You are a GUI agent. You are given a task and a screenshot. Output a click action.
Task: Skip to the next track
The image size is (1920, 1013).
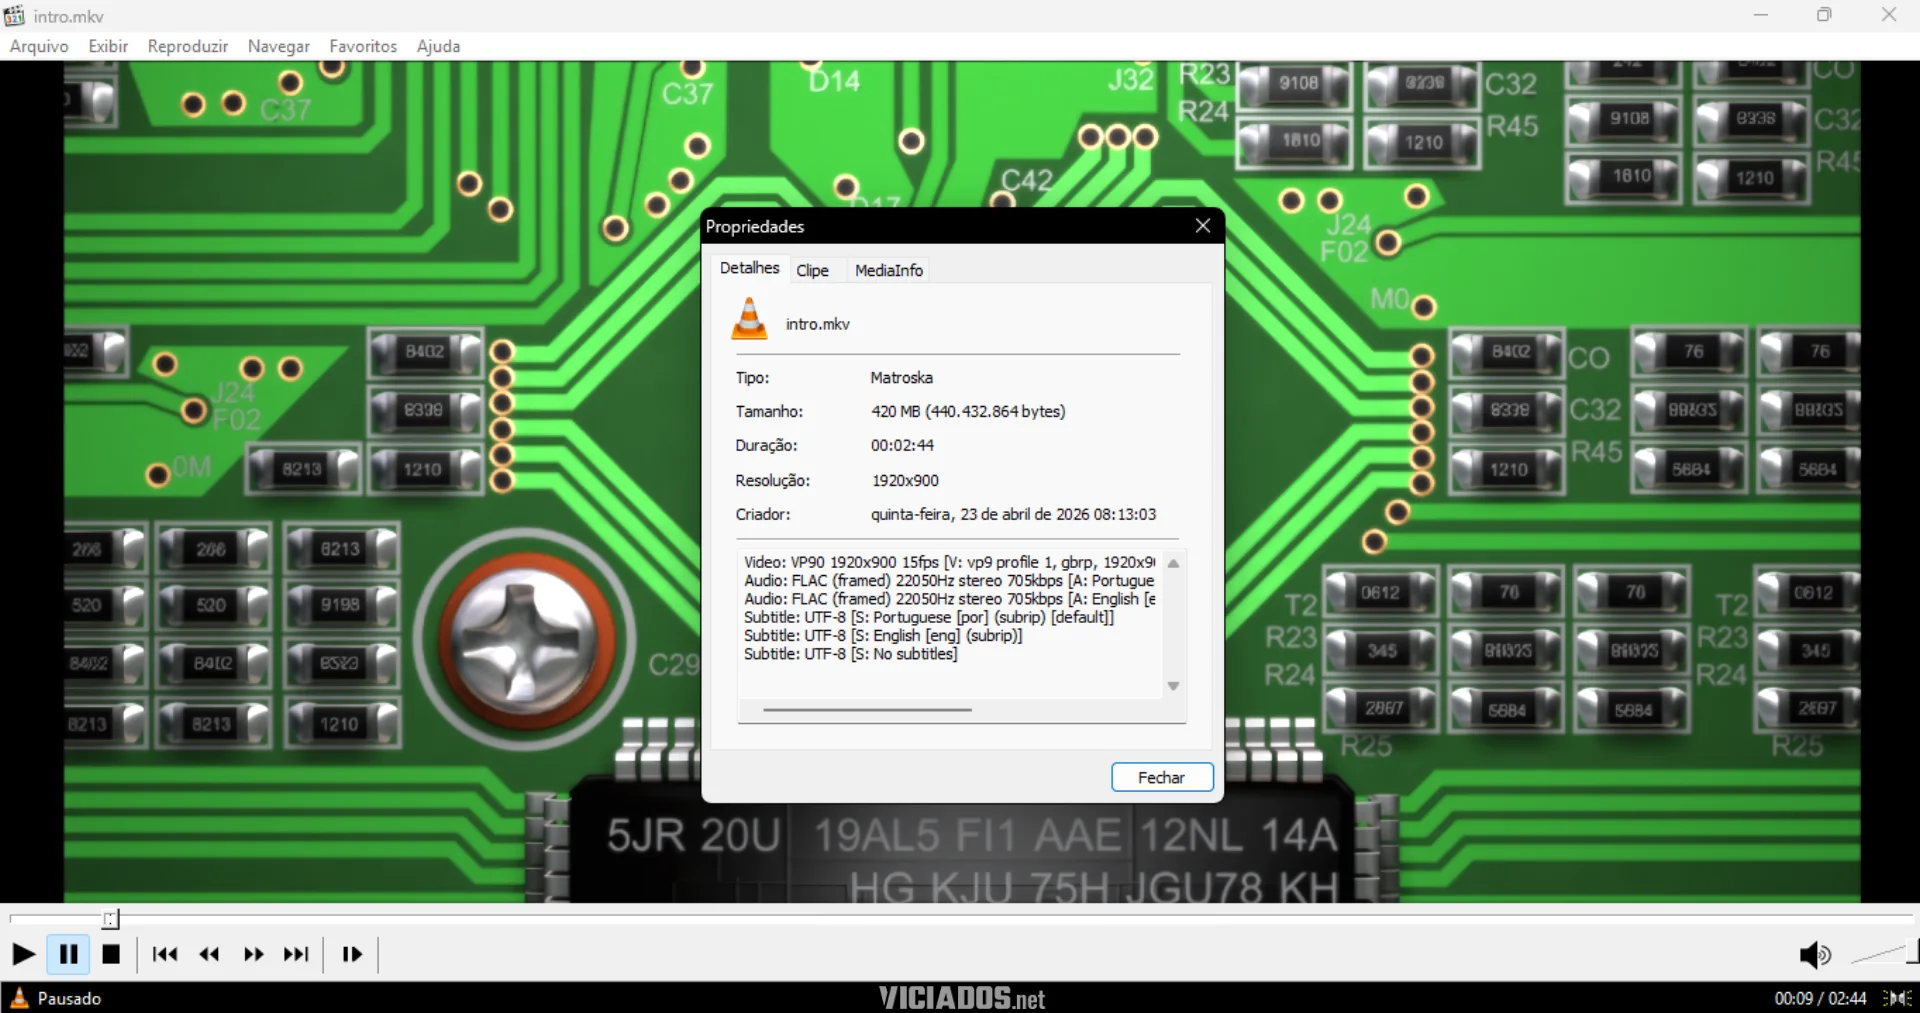pos(296,954)
